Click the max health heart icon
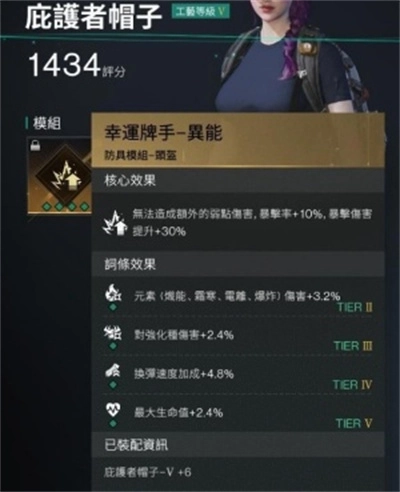Image resolution: width=400 pixels, height=492 pixels. pyautogui.click(x=113, y=410)
